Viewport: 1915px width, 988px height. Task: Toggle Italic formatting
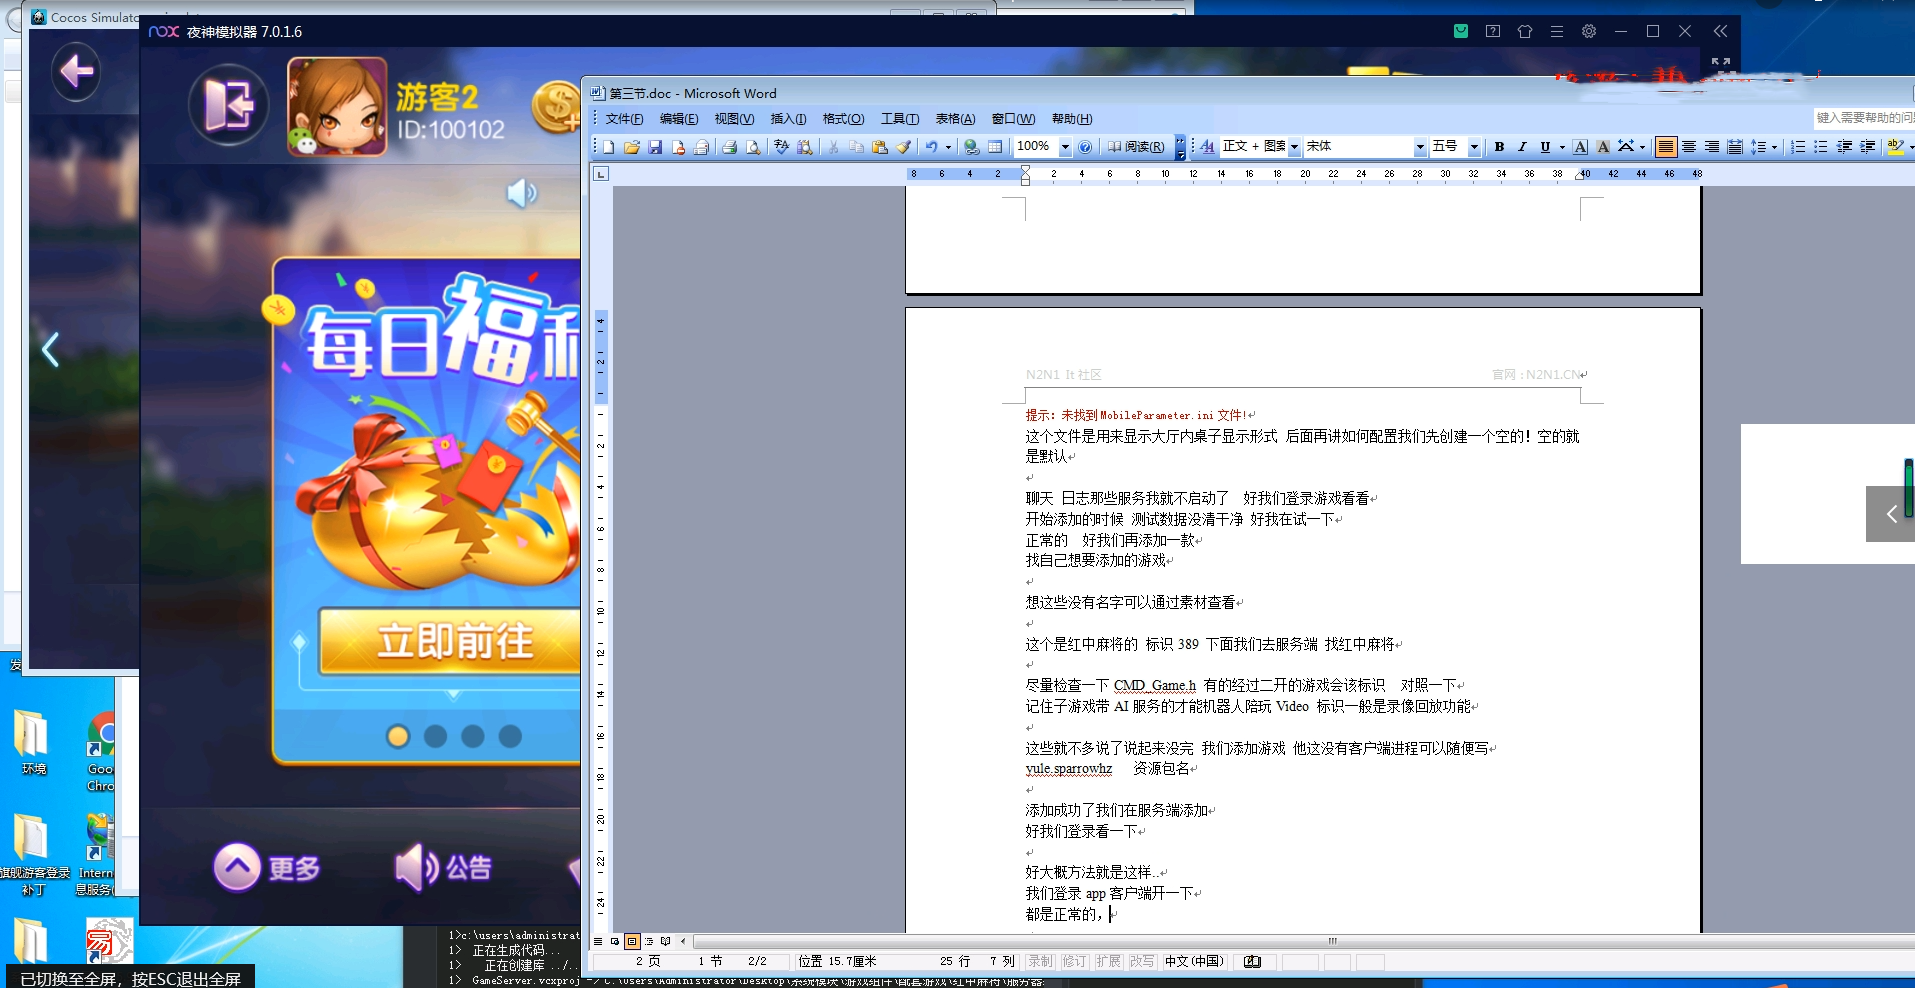coord(1522,147)
